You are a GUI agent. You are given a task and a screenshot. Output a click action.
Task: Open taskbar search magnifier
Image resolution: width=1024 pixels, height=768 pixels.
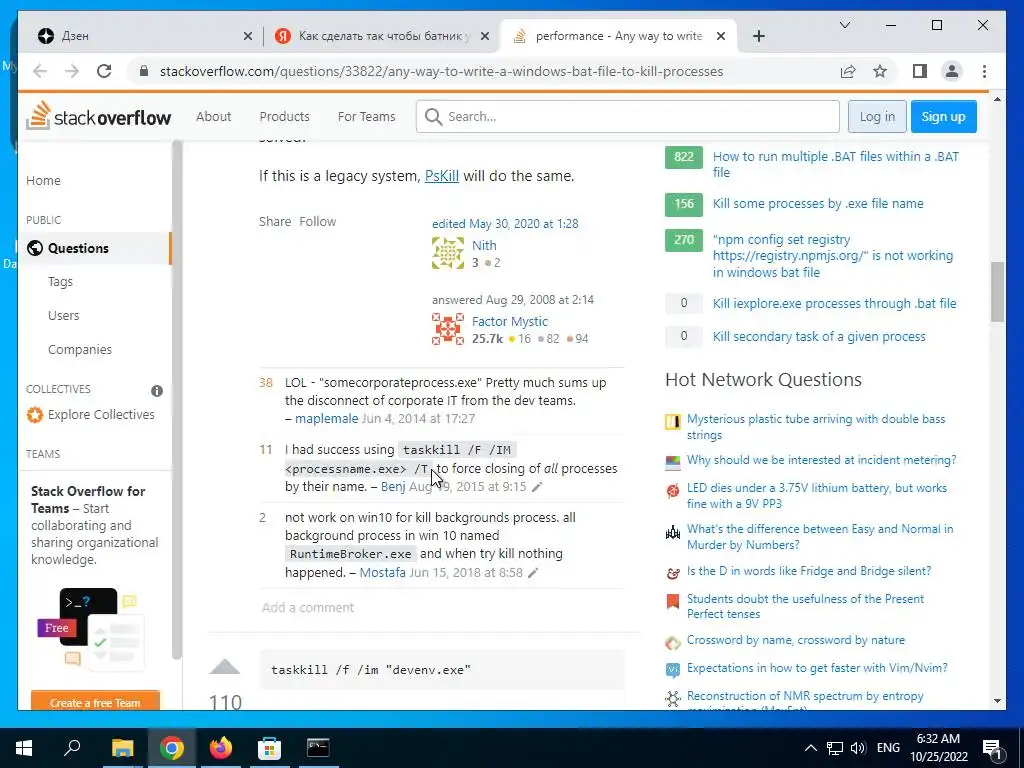point(72,748)
